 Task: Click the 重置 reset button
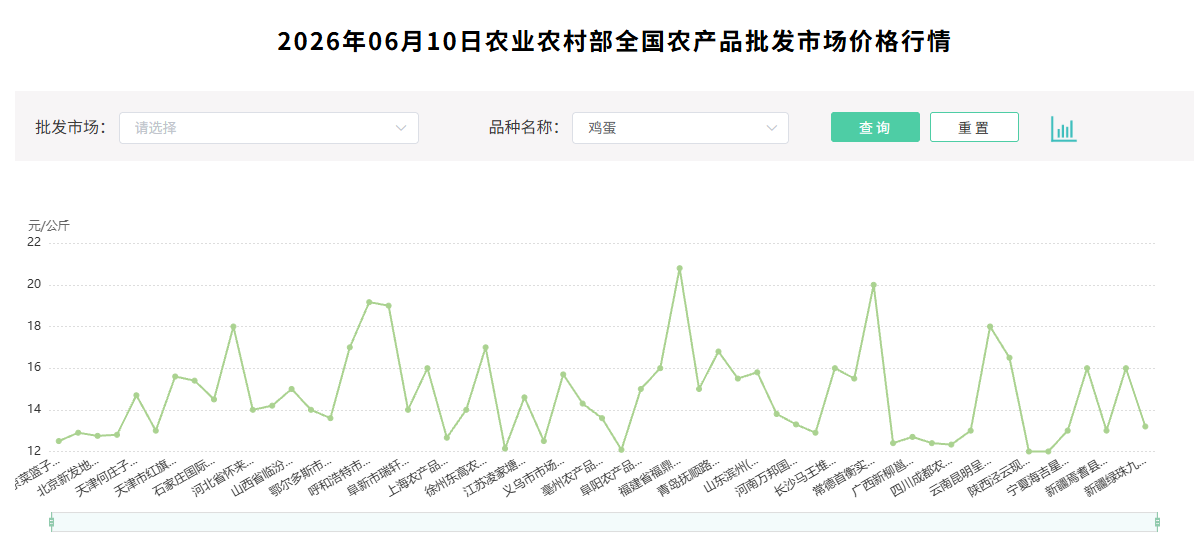(974, 127)
